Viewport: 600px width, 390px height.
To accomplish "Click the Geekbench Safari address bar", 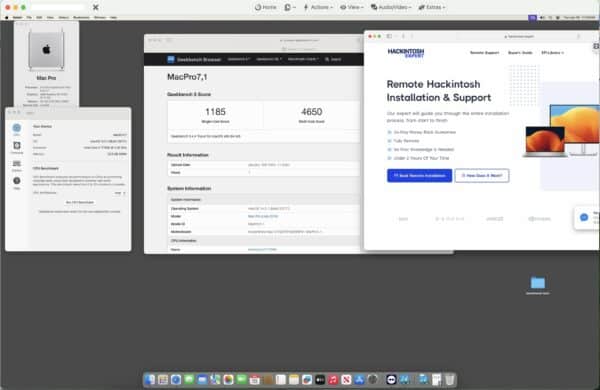I will point(299,40).
